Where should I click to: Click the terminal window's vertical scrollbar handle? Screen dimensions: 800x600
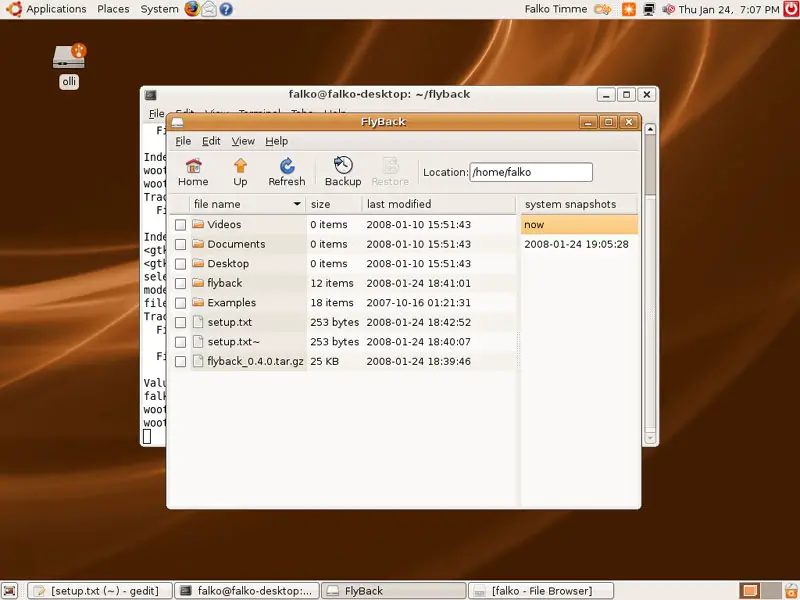click(x=650, y=166)
